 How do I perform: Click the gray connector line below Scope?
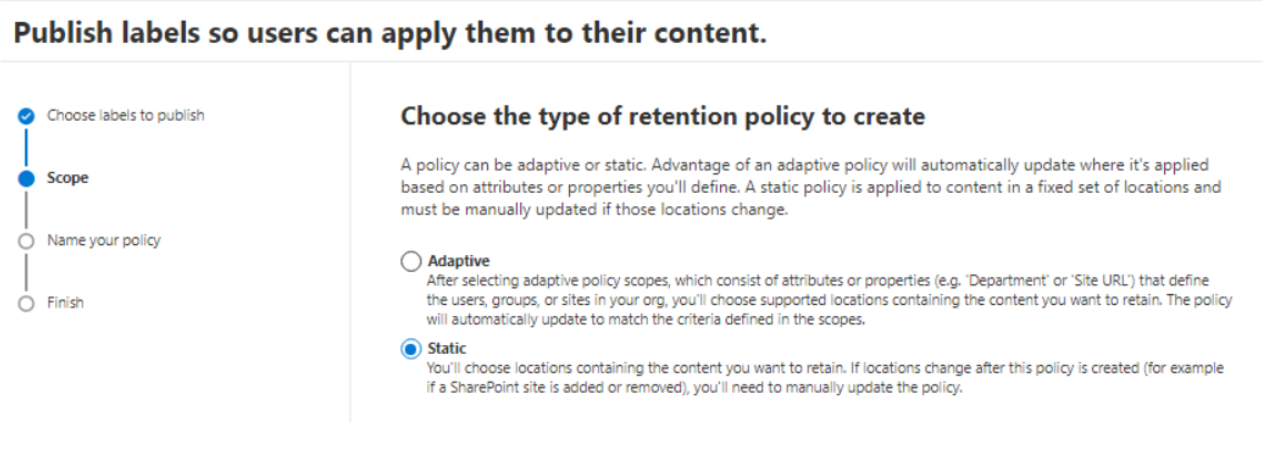27,209
